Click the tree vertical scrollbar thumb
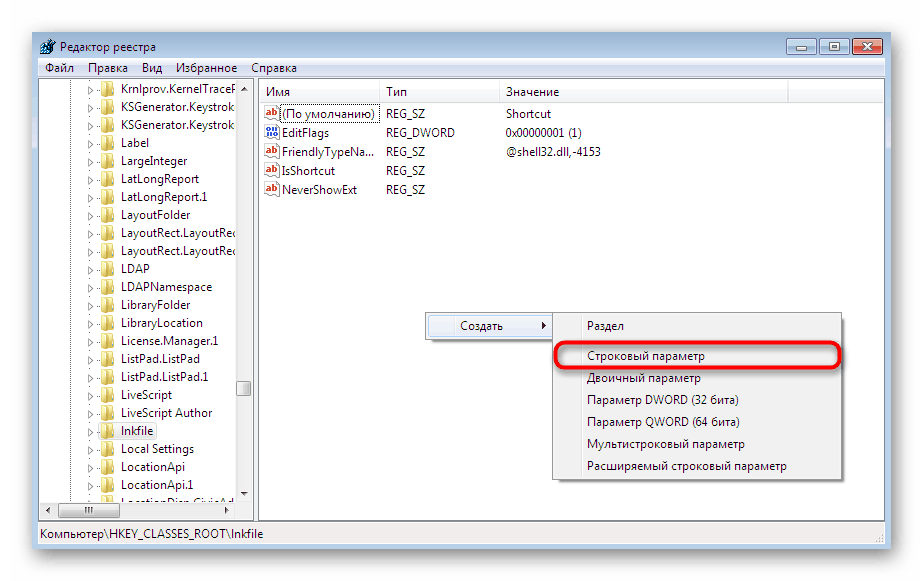 coord(244,389)
